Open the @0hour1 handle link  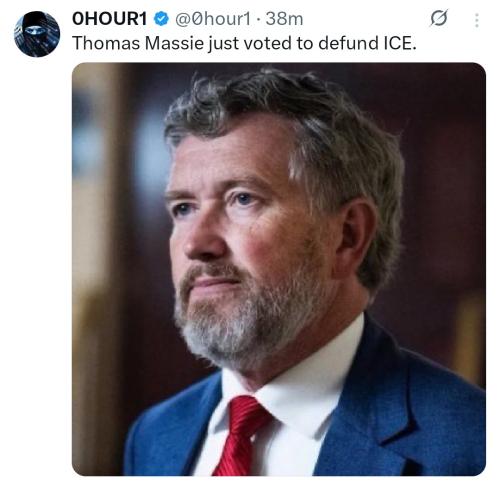tap(213, 19)
